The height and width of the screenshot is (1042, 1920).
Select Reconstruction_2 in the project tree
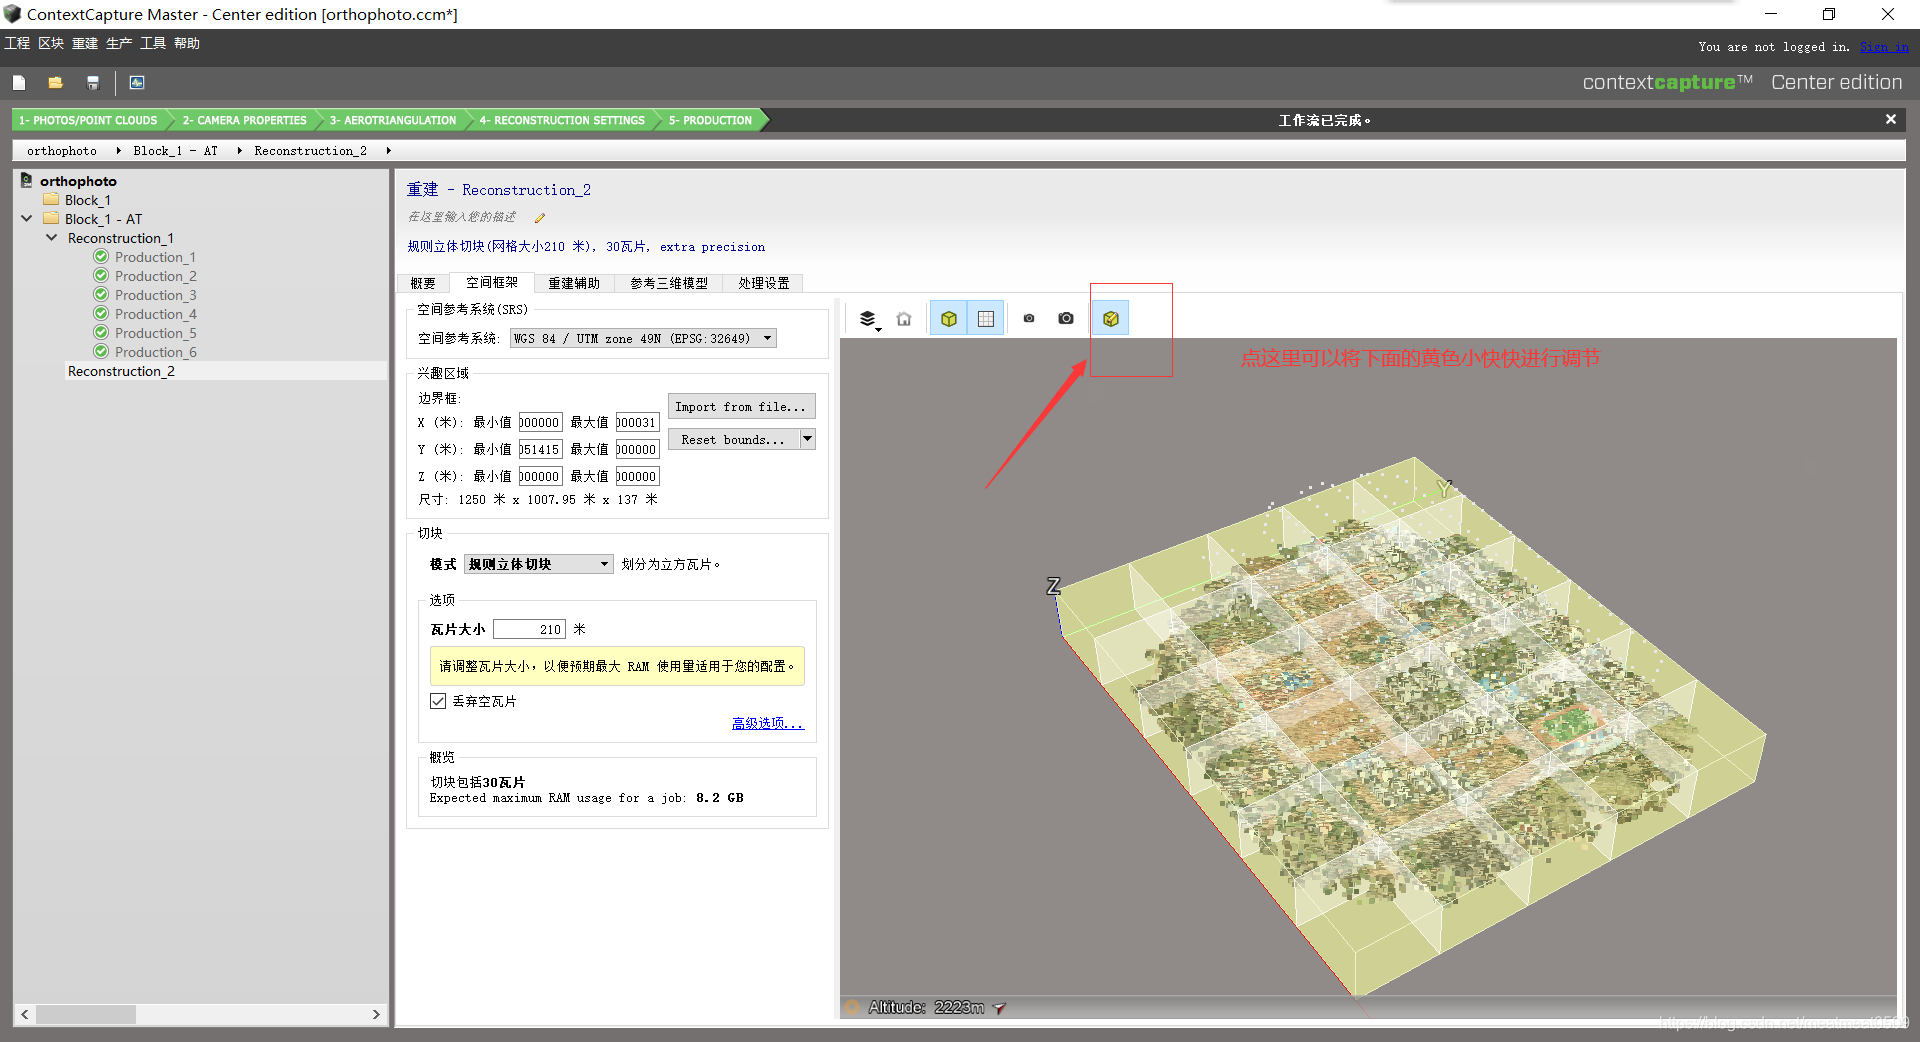click(121, 371)
